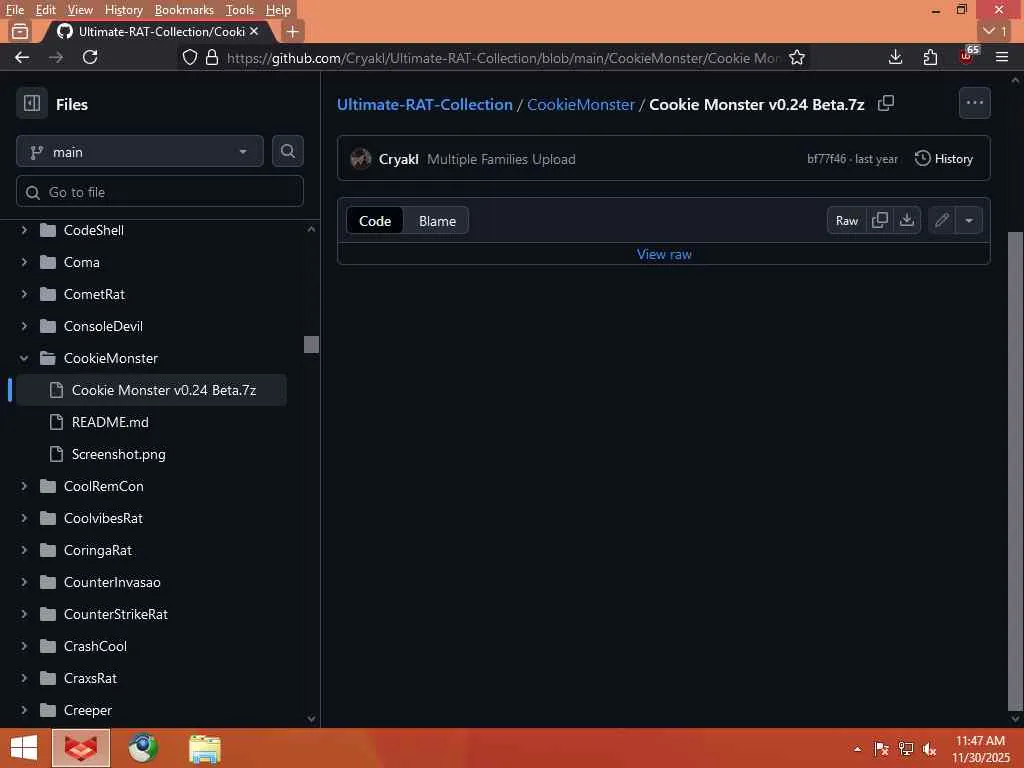Close the Ultimate-RAT-Collection browser tab
Viewport: 1024px width, 768px height.
click(254, 31)
